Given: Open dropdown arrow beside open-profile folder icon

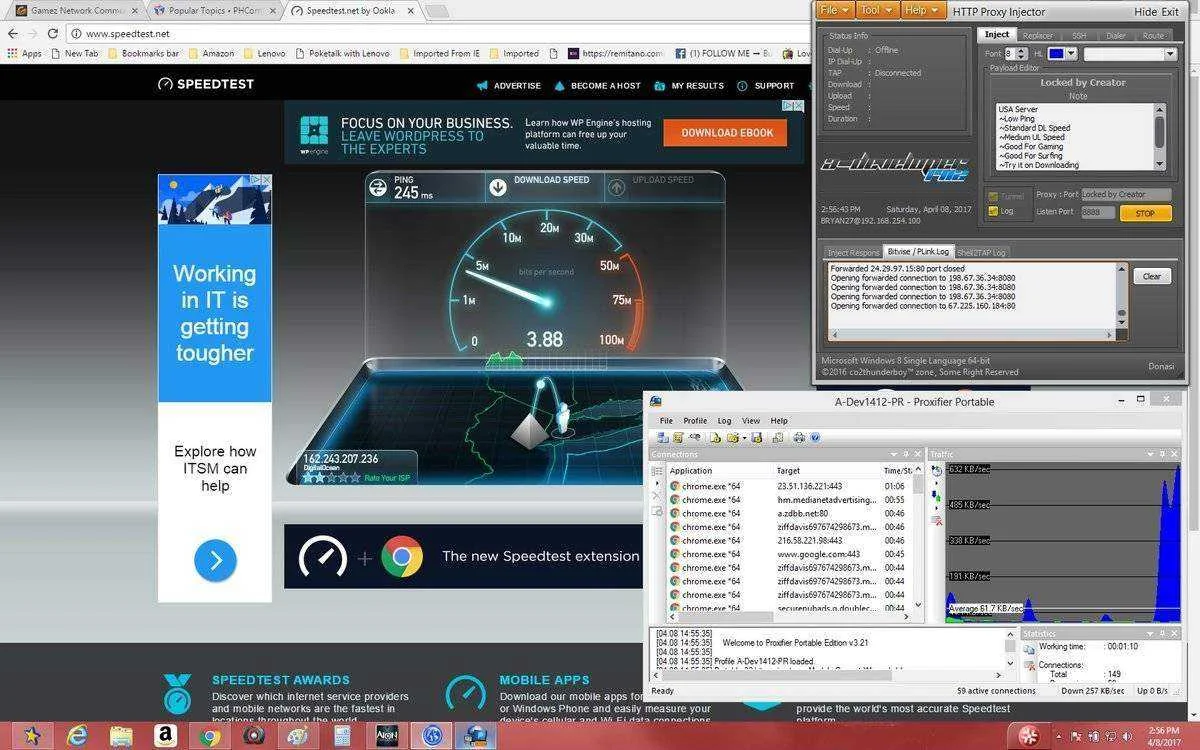Looking at the screenshot, I should (x=744, y=437).
